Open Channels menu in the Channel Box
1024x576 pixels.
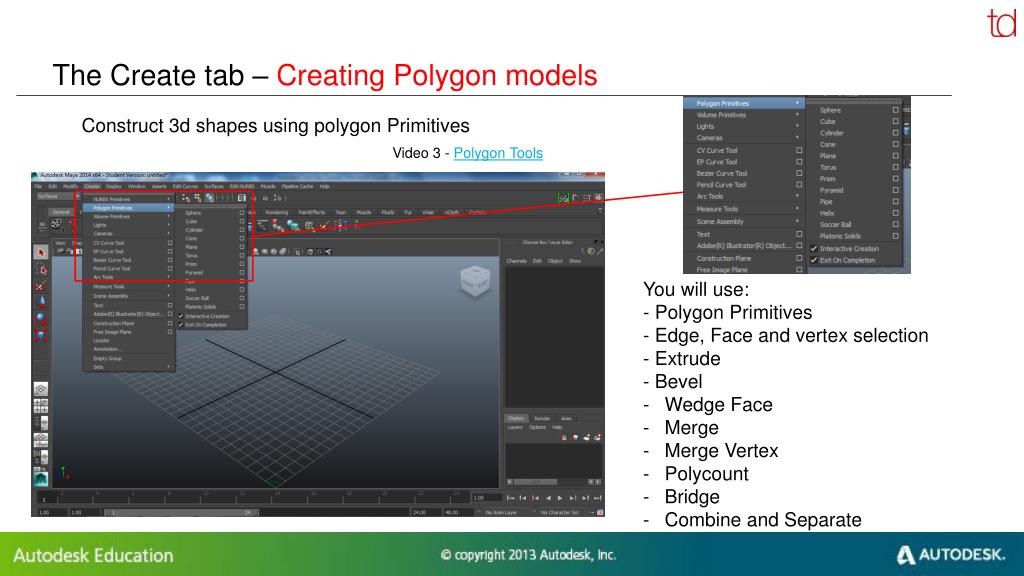tap(517, 261)
